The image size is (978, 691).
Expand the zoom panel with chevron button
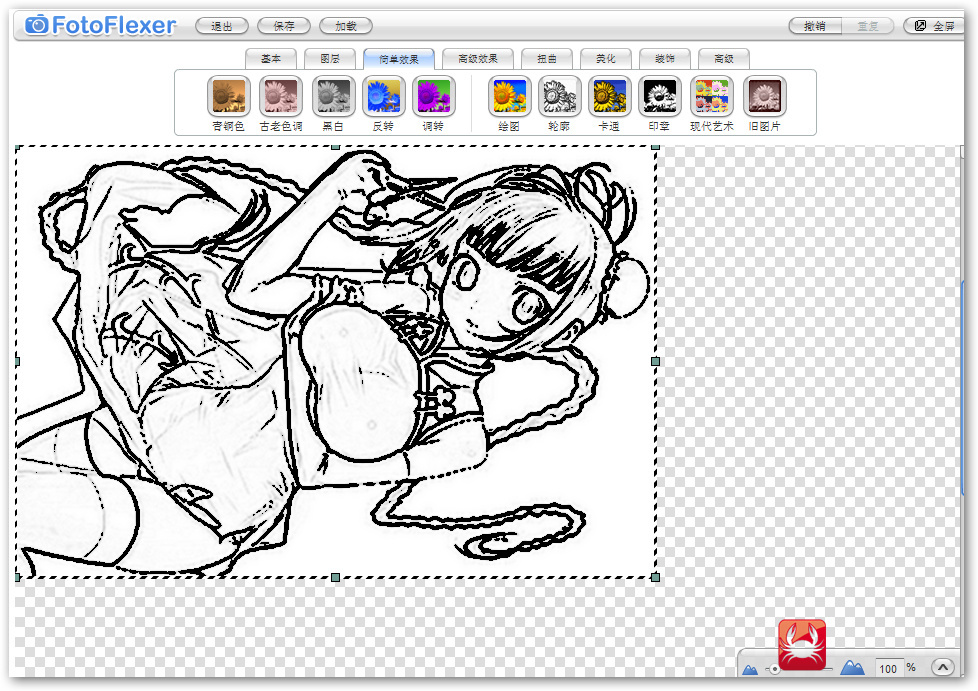point(942,667)
